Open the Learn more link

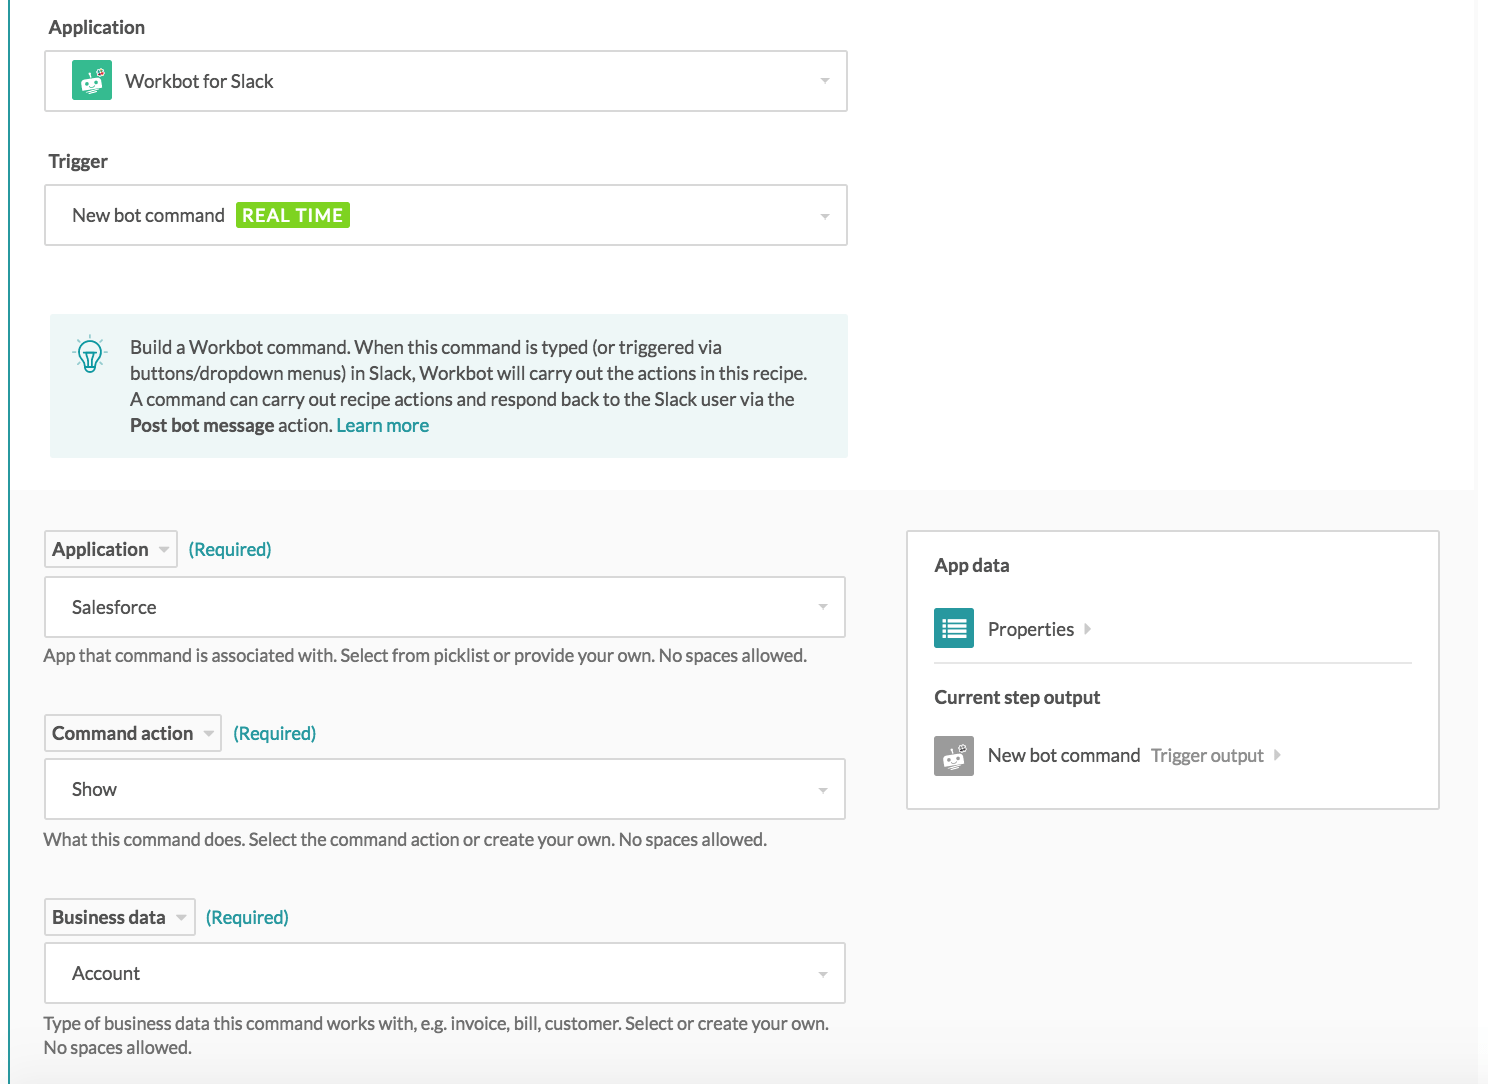382,424
